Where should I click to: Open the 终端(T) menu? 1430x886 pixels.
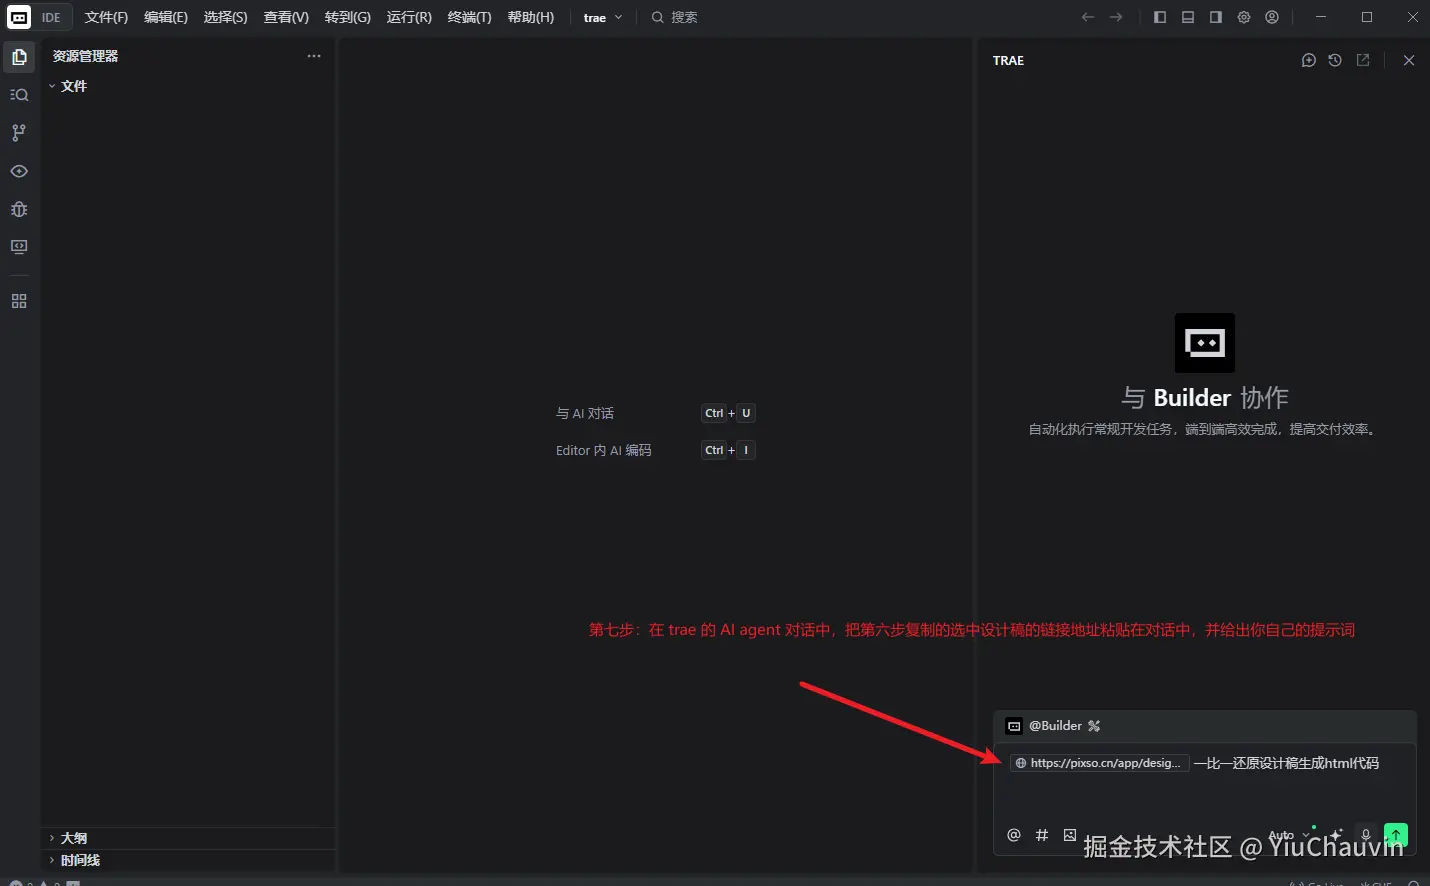[470, 17]
